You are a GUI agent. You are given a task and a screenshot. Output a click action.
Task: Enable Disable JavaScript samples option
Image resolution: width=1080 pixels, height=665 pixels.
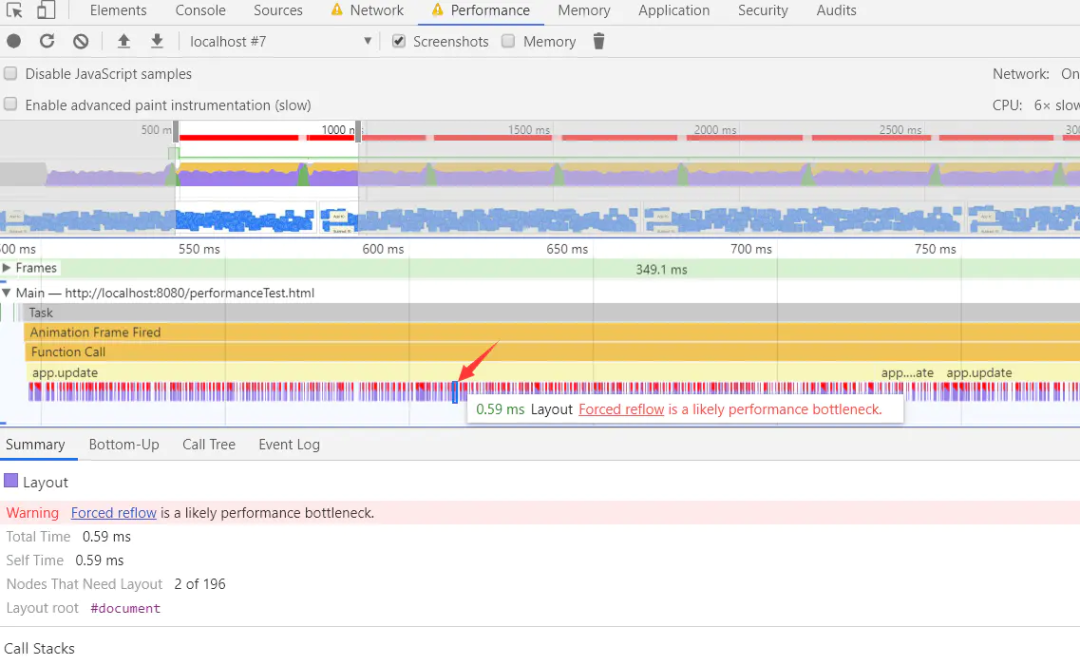(x=10, y=73)
